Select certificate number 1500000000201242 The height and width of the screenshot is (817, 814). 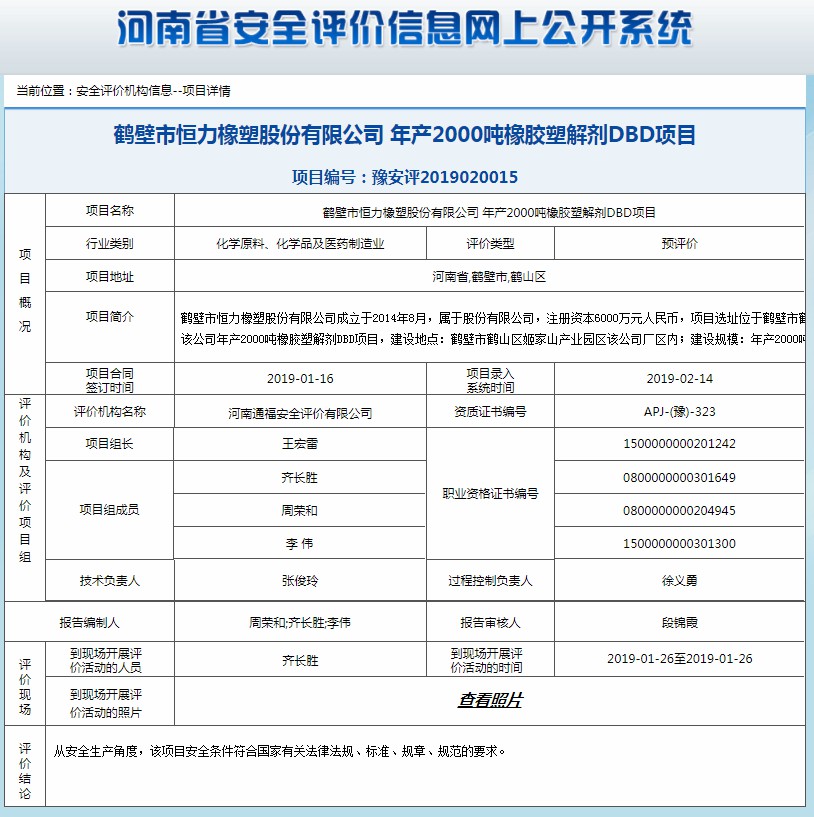(680, 444)
